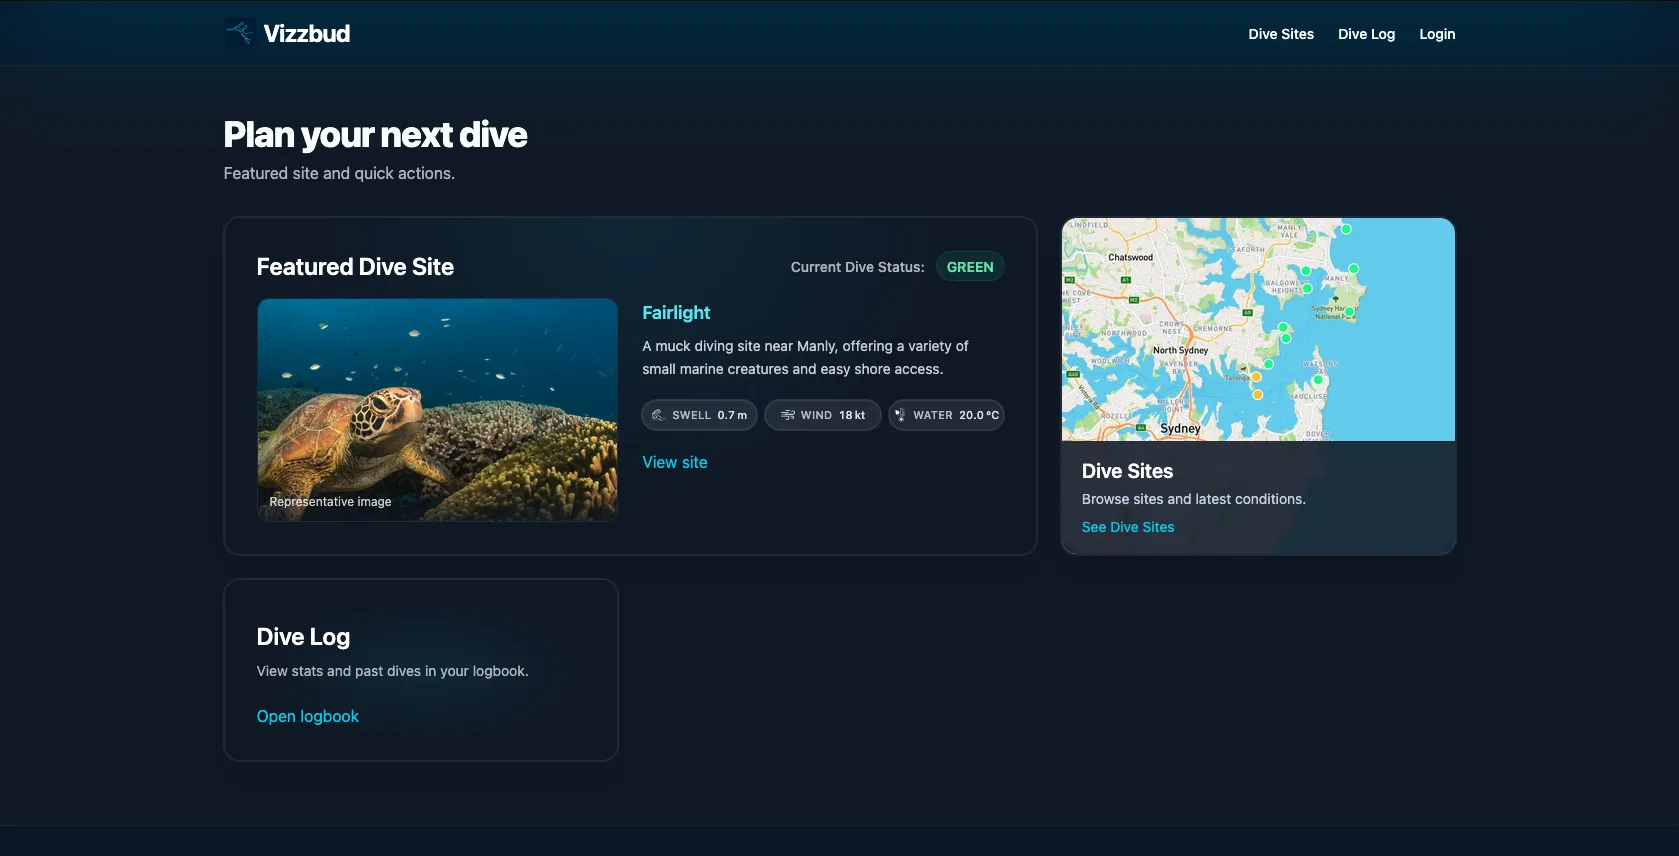The width and height of the screenshot is (1679, 856).
Task: Select orange marker beside the Taronga label
Action: point(1256,377)
